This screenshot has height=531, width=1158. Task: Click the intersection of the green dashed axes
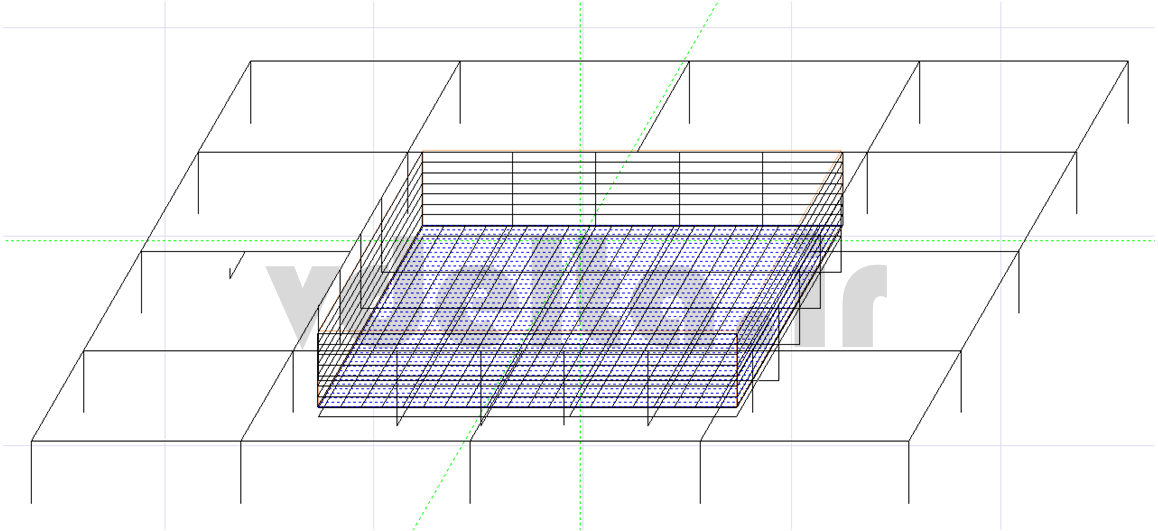(x=580, y=240)
